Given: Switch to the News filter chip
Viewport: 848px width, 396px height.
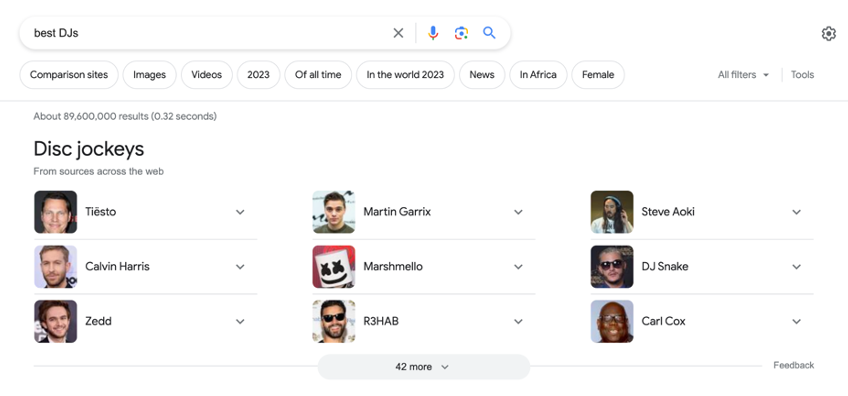Looking at the screenshot, I should click(x=482, y=75).
